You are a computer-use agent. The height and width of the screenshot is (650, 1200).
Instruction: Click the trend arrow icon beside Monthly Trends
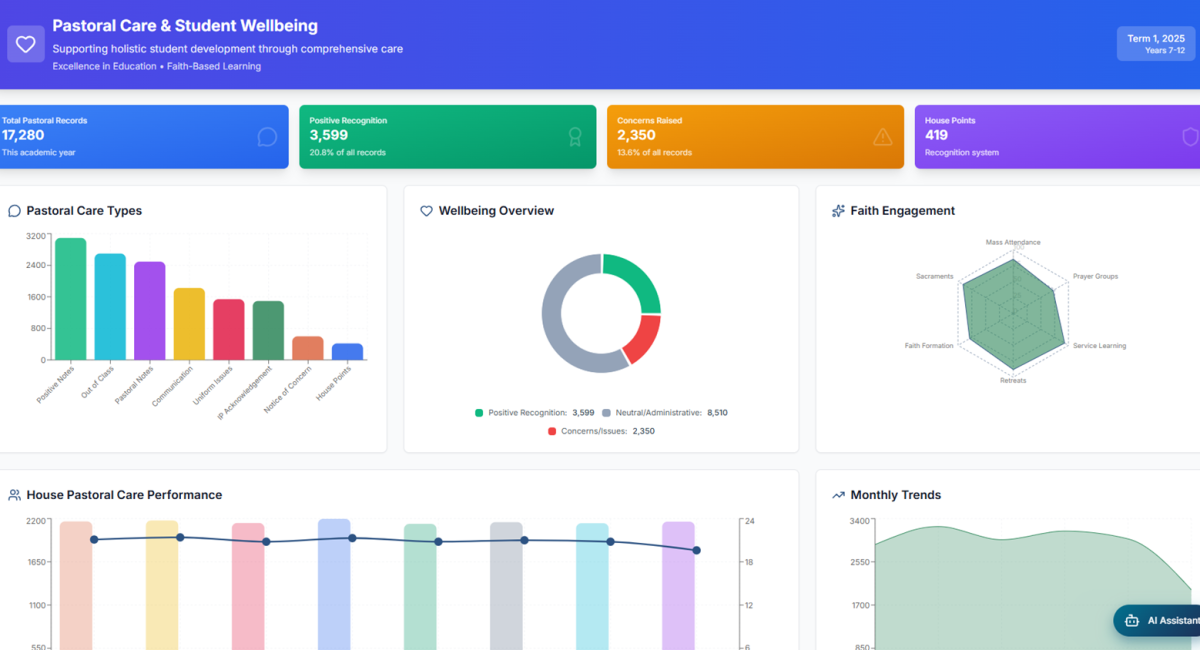coord(838,495)
